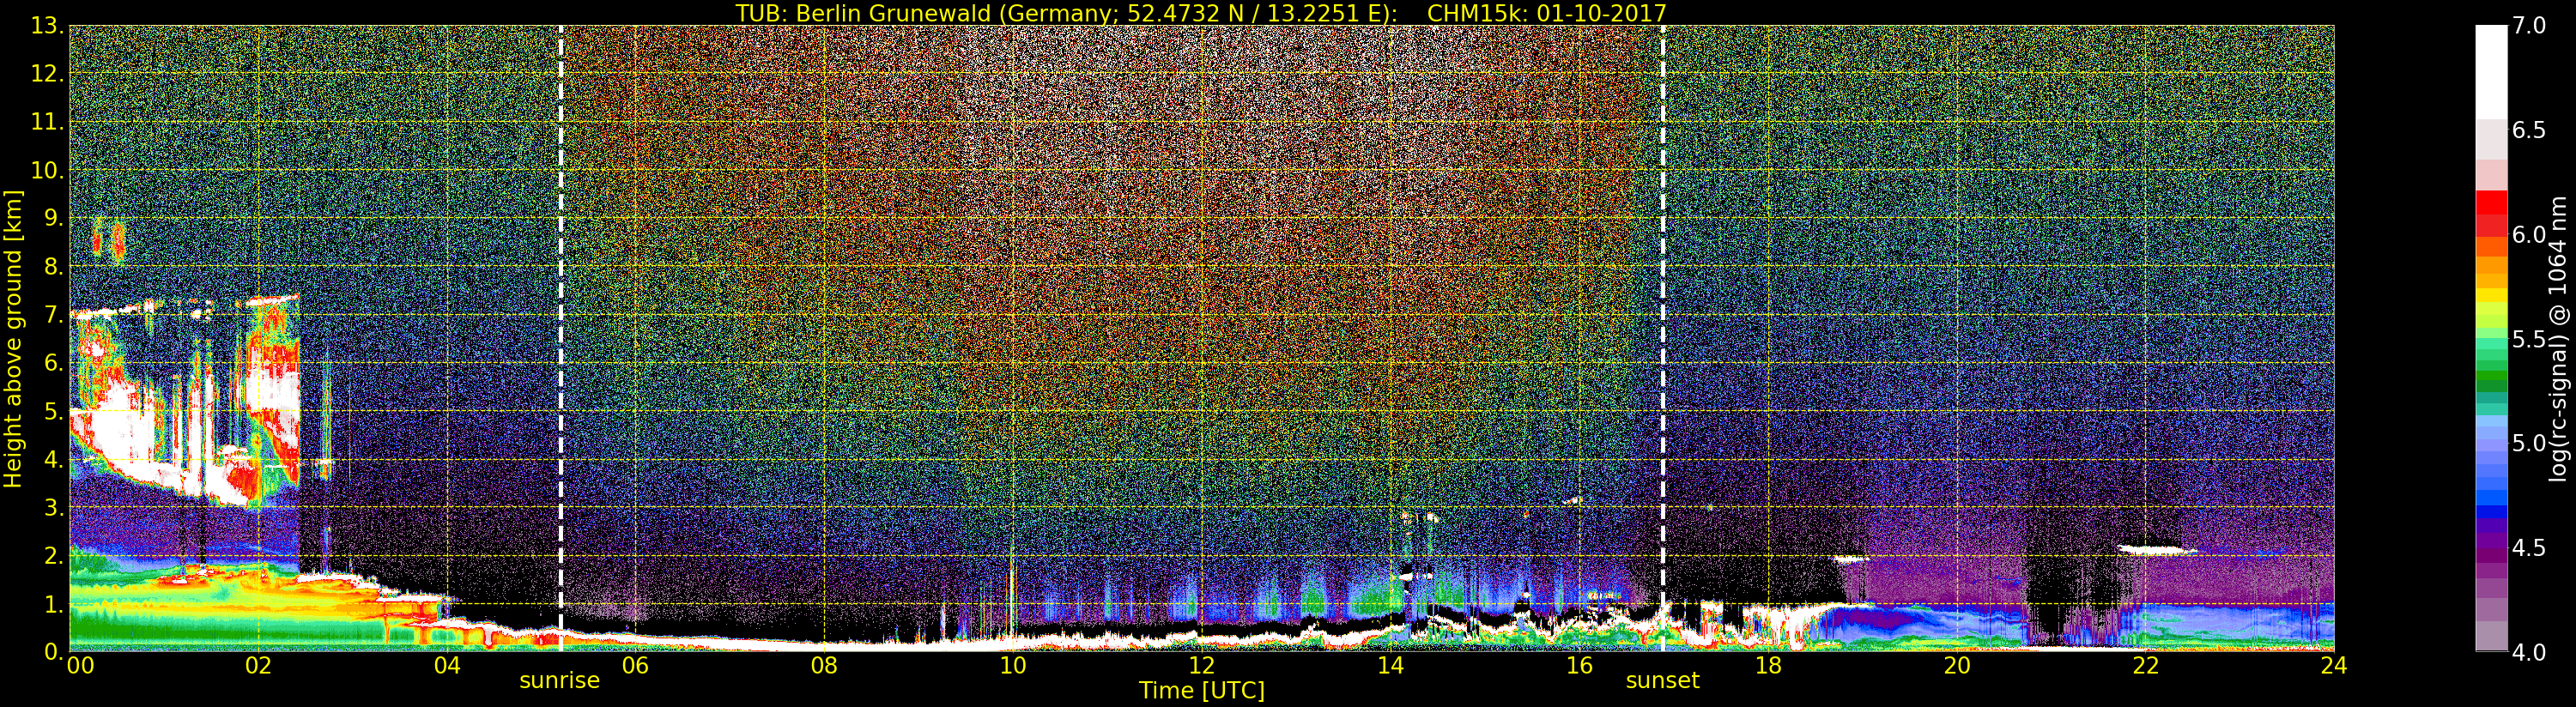
Task: Select height axis tick '1.'
Action: [x=54, y=604]
